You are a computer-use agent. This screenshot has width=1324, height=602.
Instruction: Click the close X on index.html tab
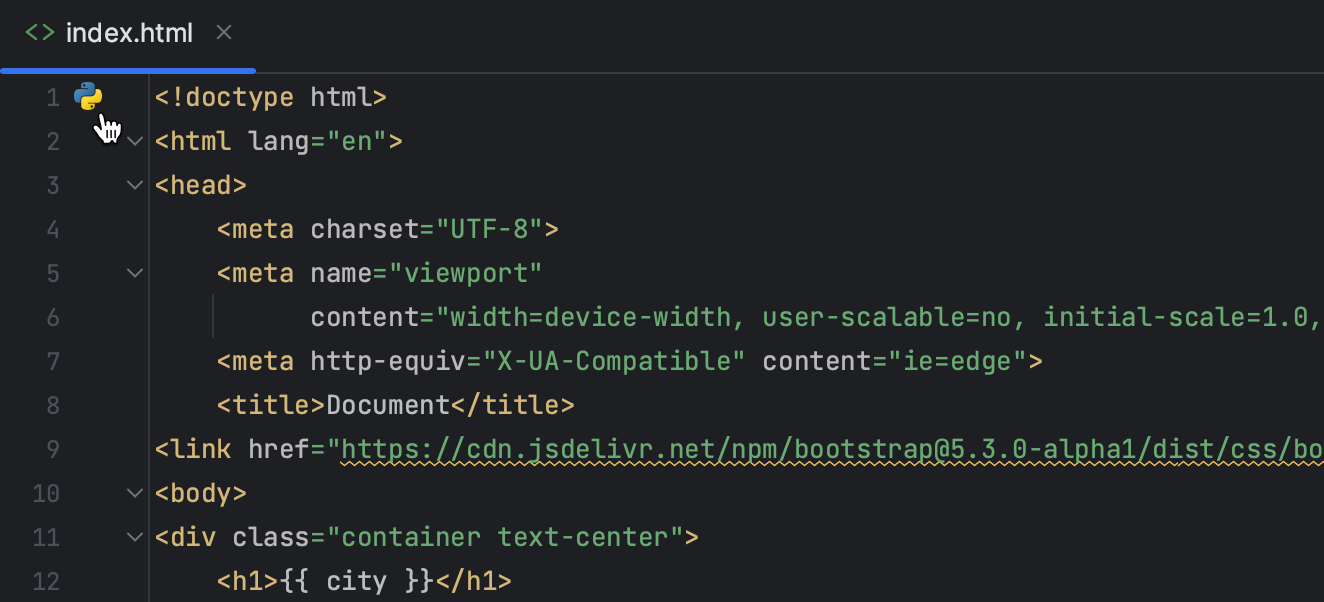(x=223, y=32)
